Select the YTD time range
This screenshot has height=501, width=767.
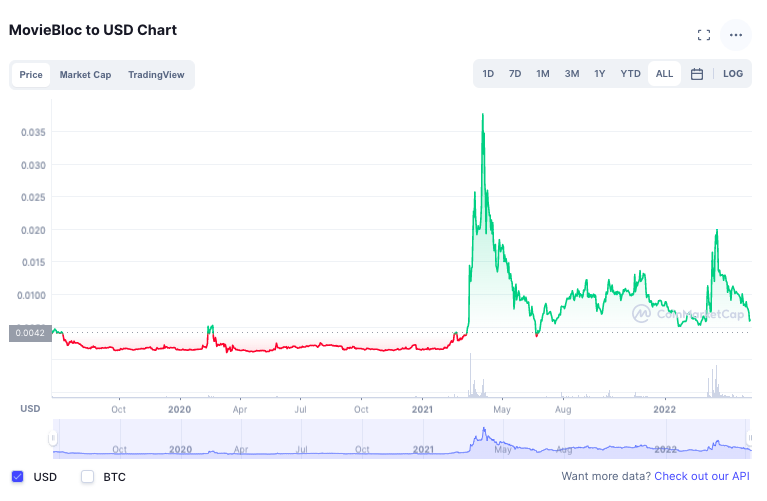[630, 74]
